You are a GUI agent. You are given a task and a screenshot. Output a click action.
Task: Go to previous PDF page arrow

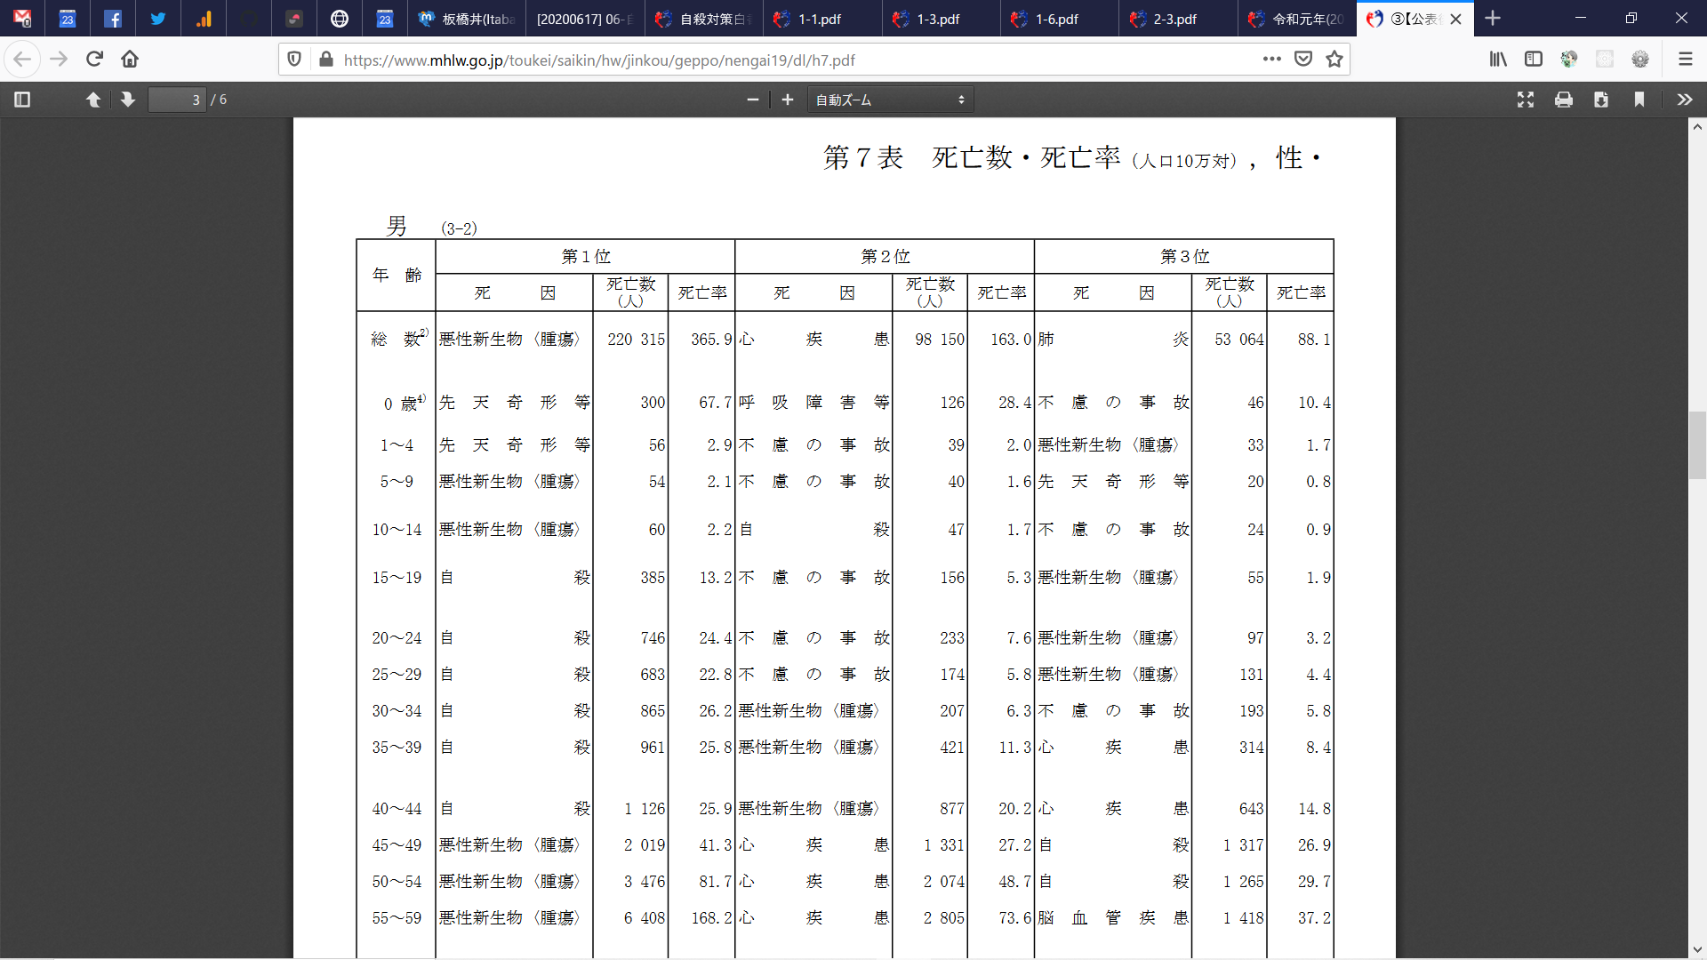[93, 100]
